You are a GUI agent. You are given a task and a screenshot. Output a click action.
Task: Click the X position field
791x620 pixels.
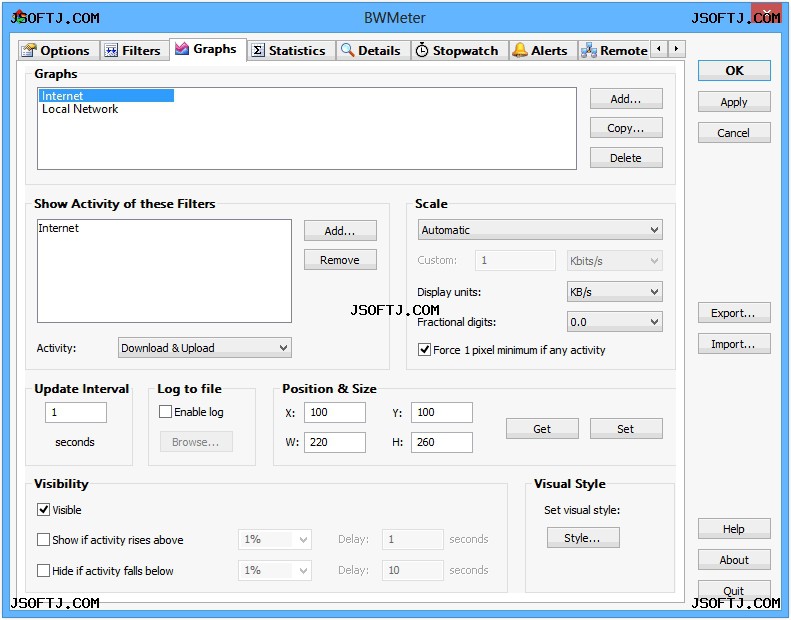(335, 412)
